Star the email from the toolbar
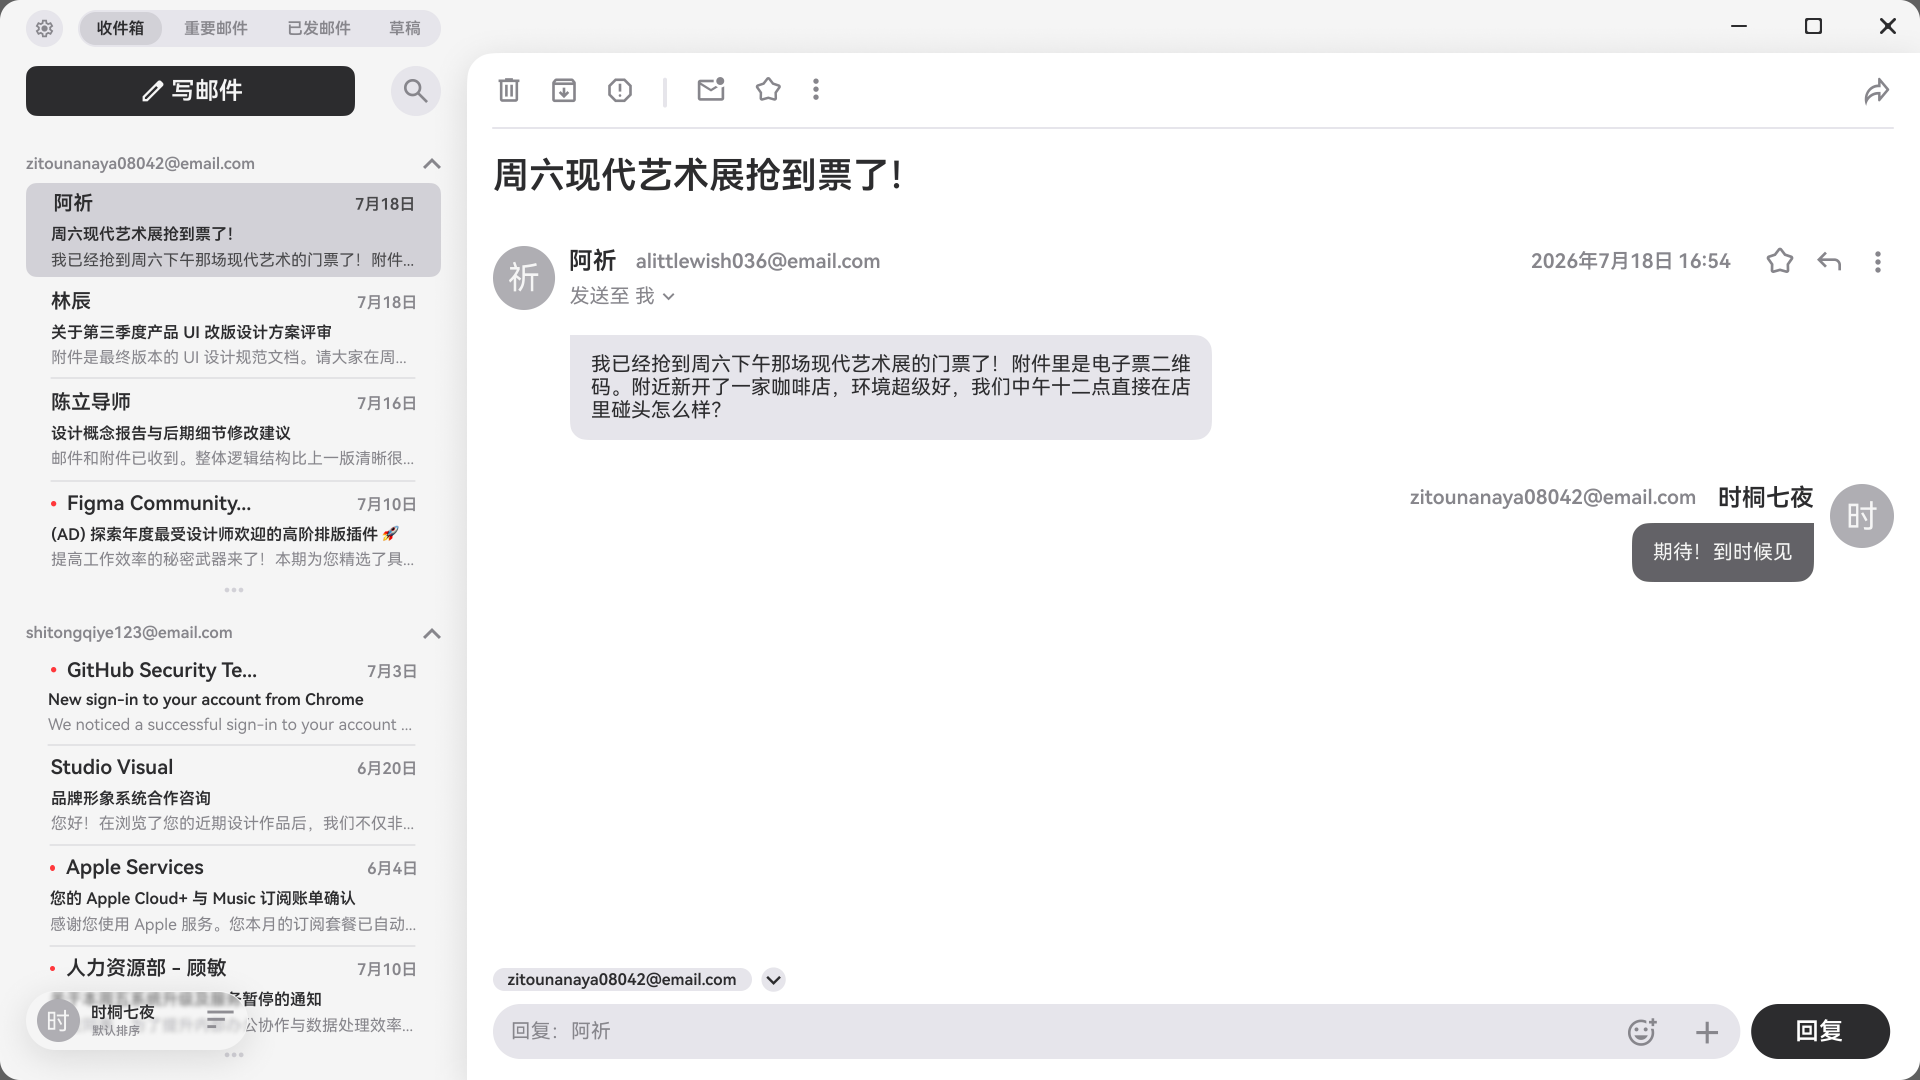This screenshot has height=1080, width=1920. pyautogui.click(x=768, y=90)
